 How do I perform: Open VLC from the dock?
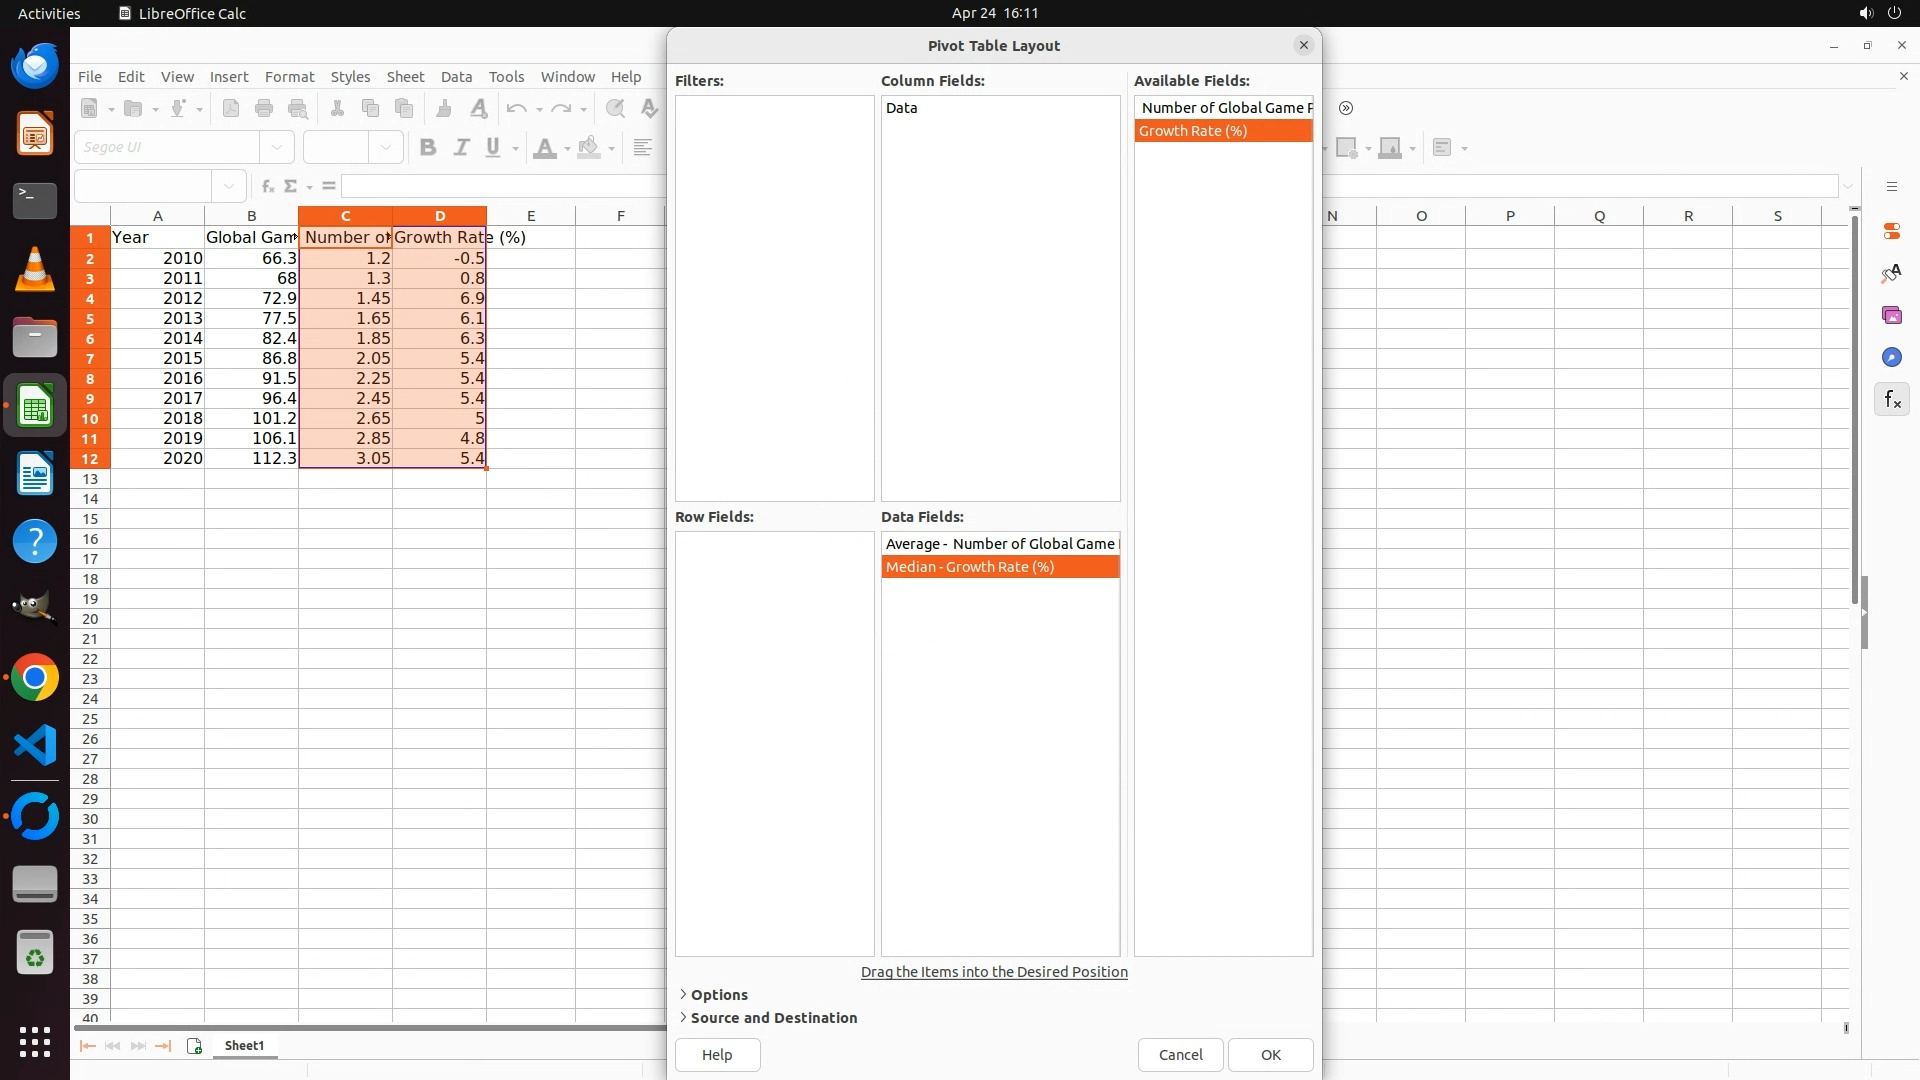tap(35, 270)
